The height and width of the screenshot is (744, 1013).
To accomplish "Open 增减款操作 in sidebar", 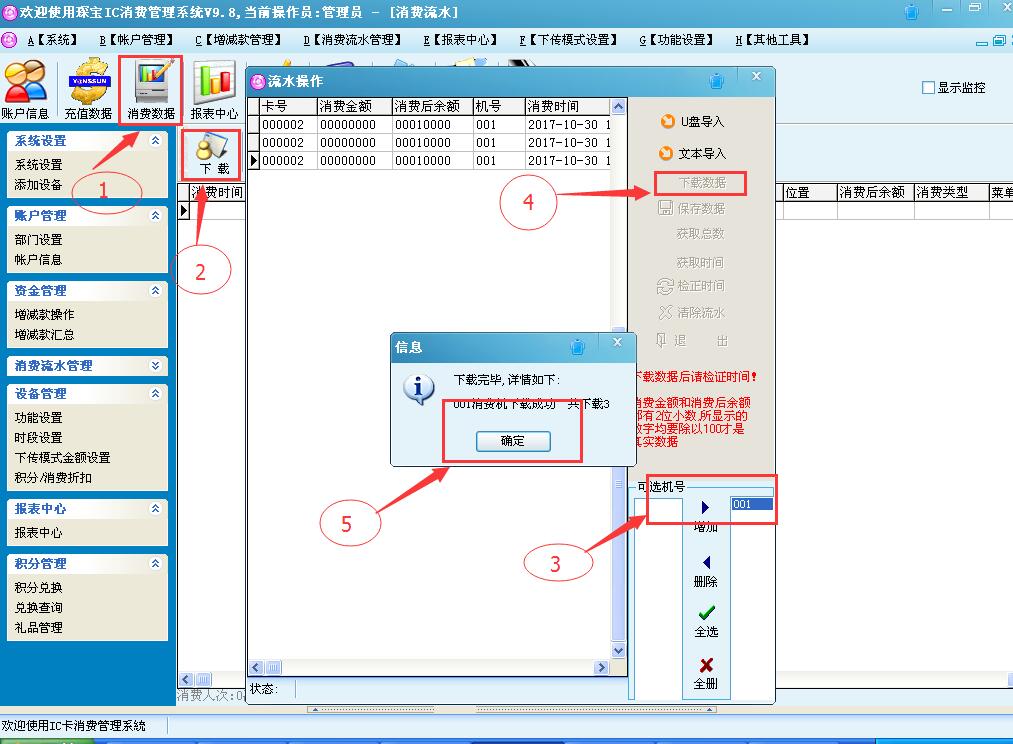I will coord(45,315).
